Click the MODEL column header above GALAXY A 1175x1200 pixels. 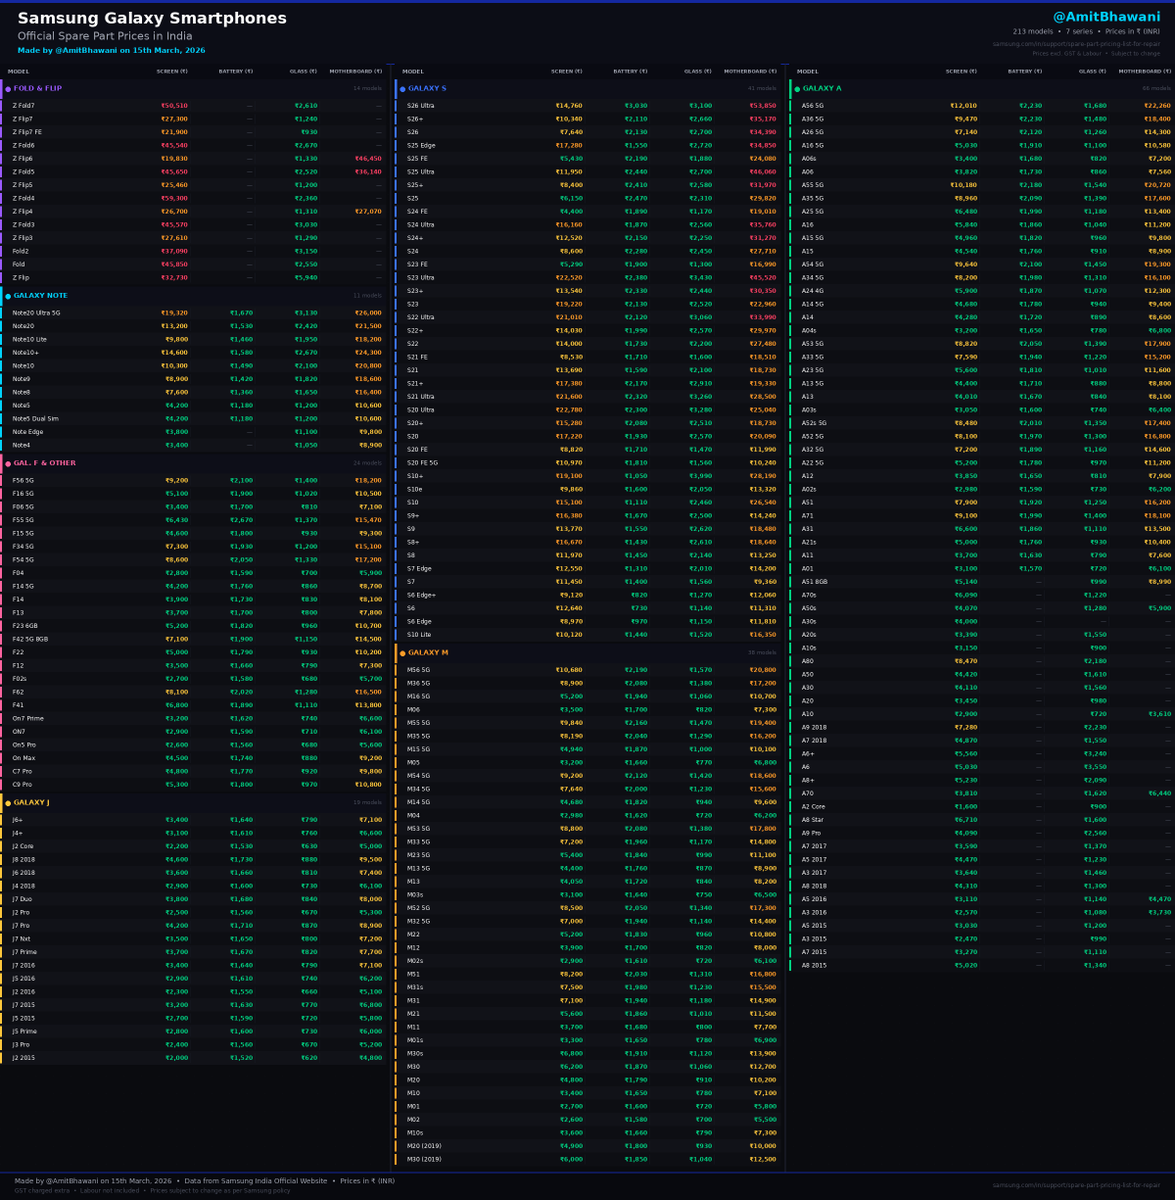pos(807,72)
